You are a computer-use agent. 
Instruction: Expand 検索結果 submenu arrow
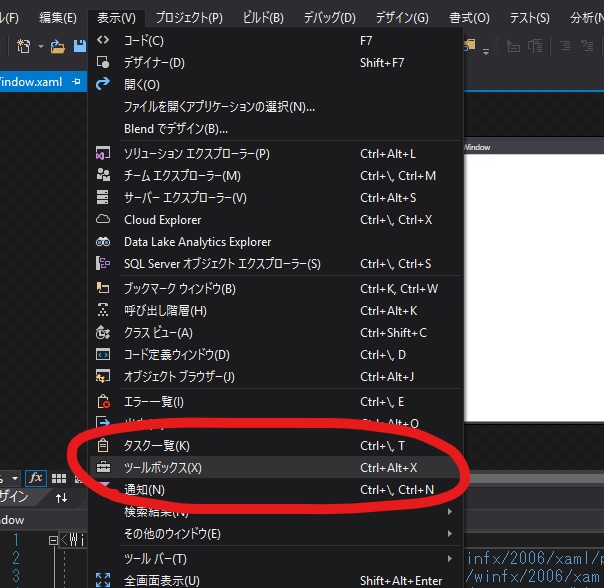(x=450, y=511)
